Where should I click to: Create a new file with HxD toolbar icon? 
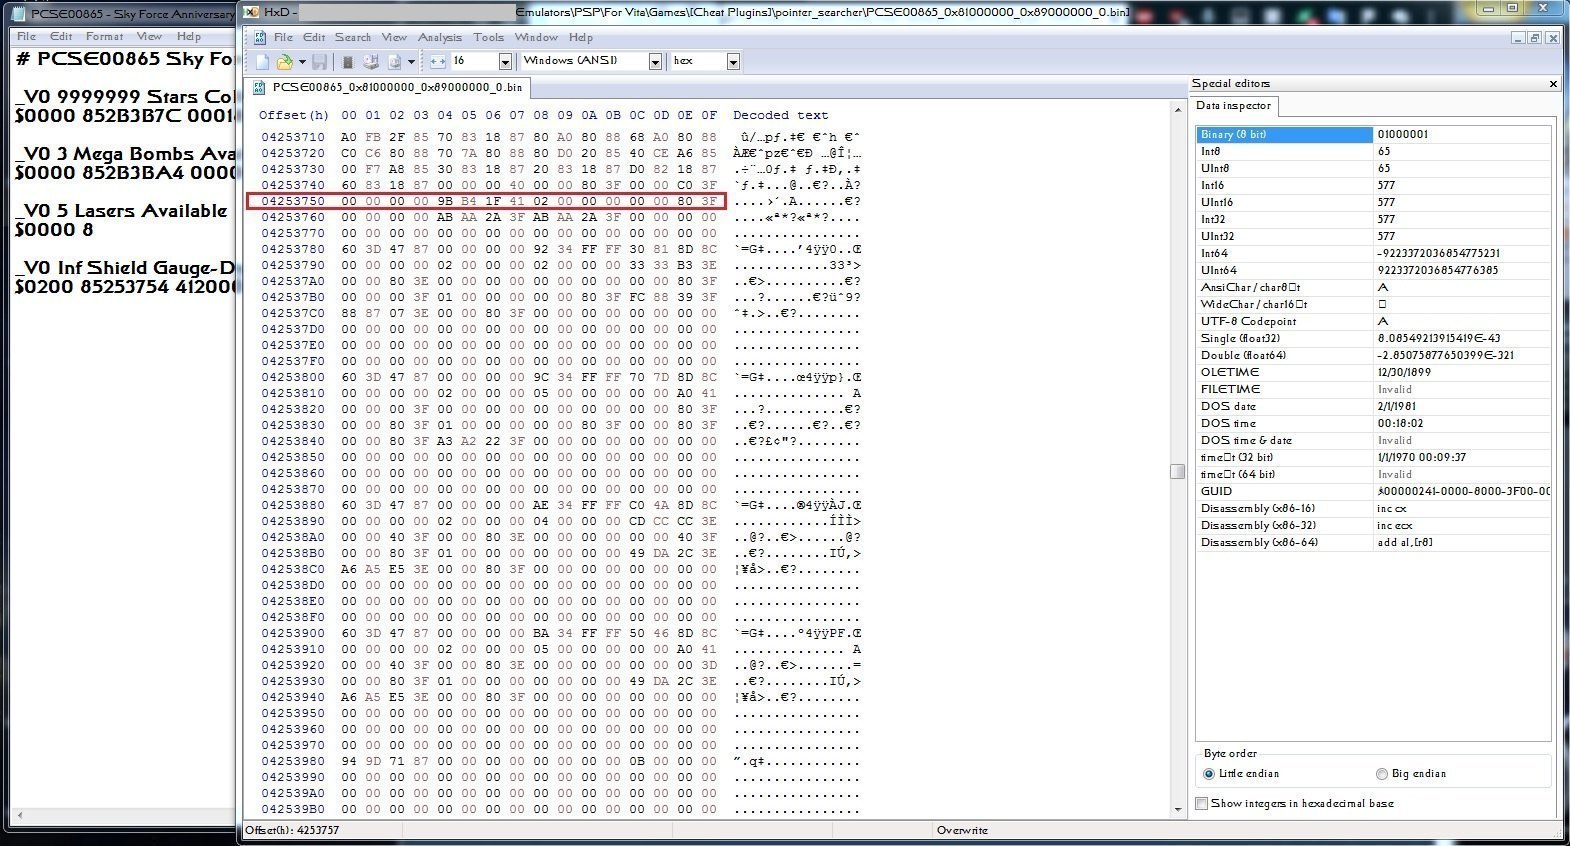pos(262,62)
